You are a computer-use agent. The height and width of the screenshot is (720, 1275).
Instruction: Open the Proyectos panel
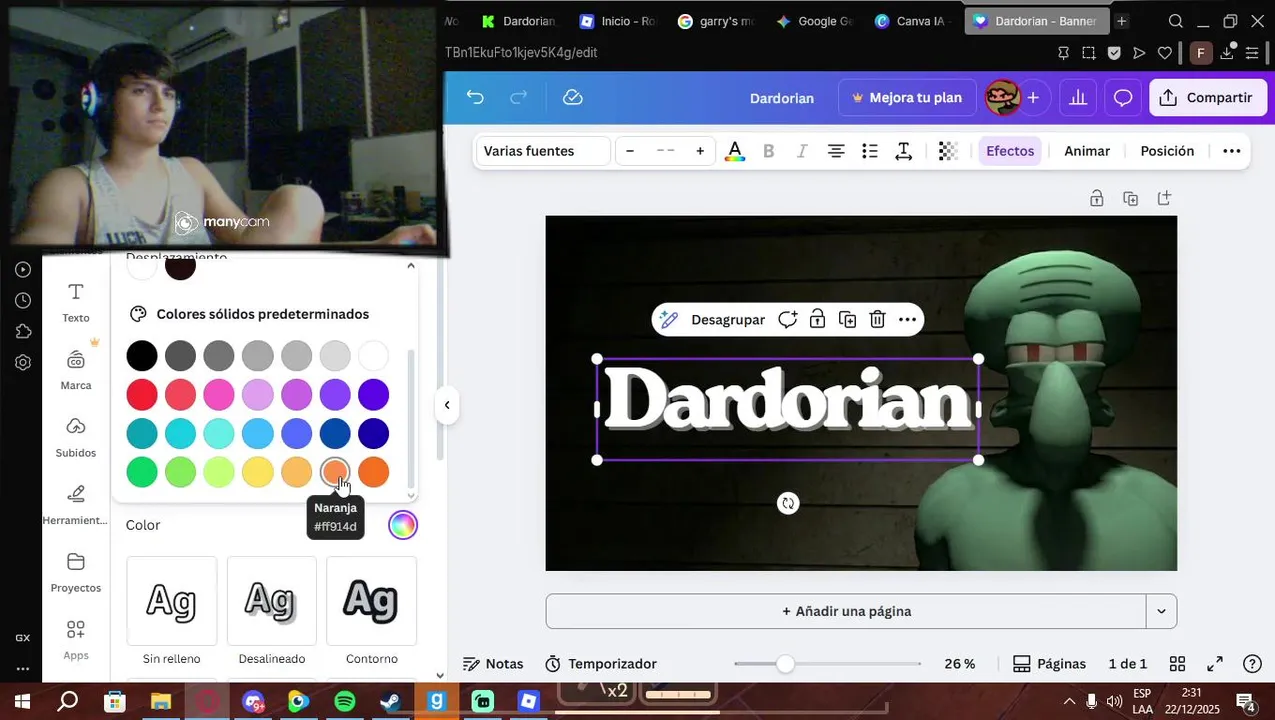click(x=76, y=573)
